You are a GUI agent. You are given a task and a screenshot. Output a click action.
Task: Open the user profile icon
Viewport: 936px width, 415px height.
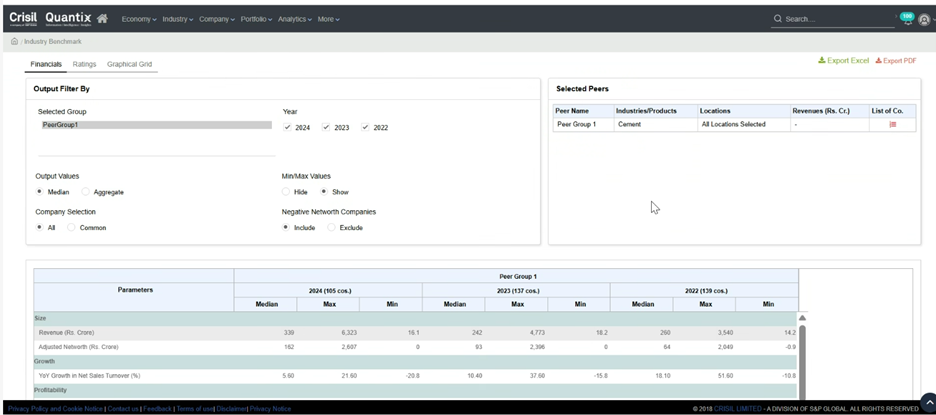click(x=924, y=19)
